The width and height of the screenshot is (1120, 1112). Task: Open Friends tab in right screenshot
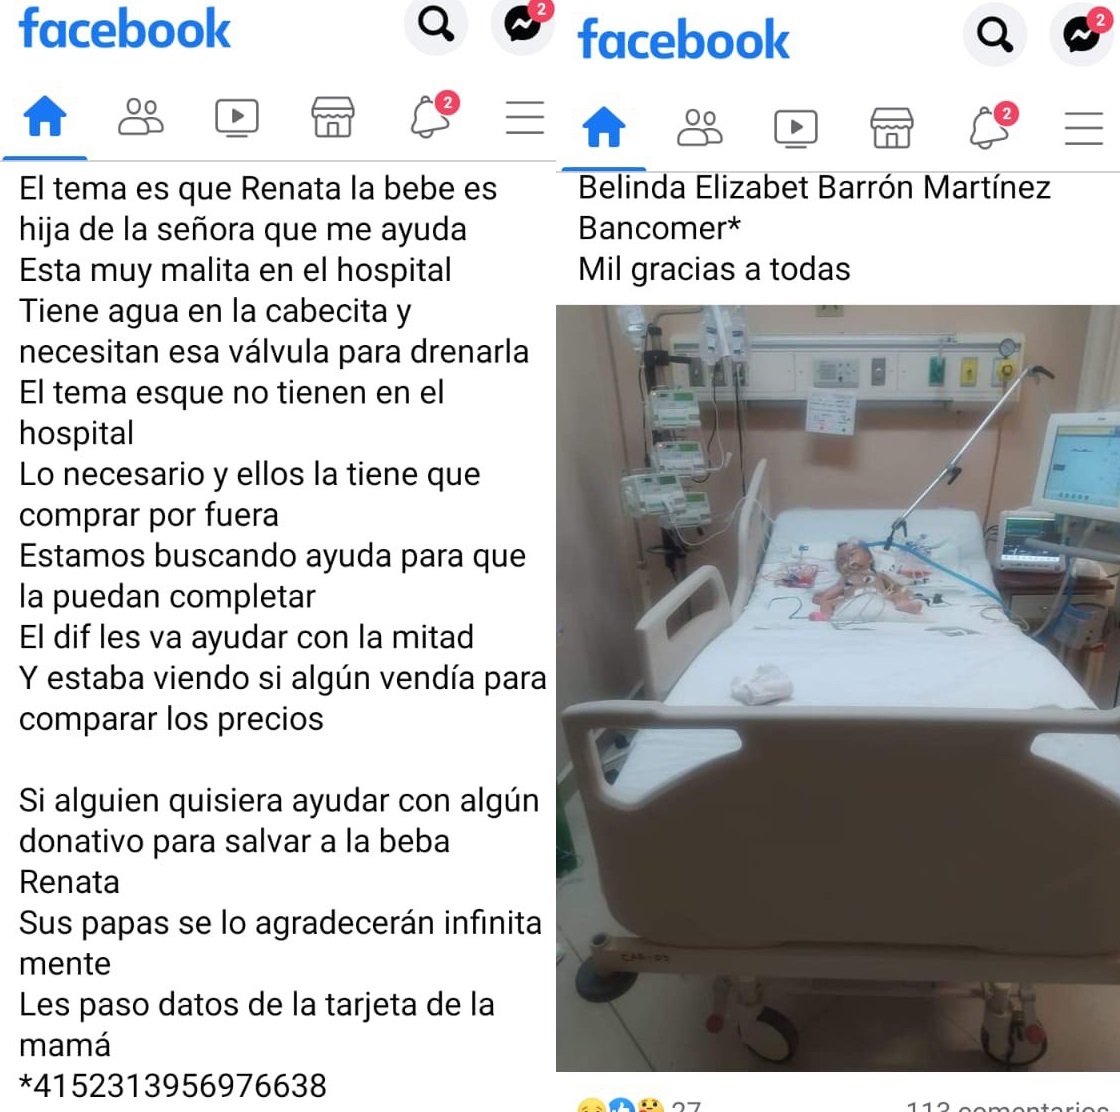[x=700, y=127]
